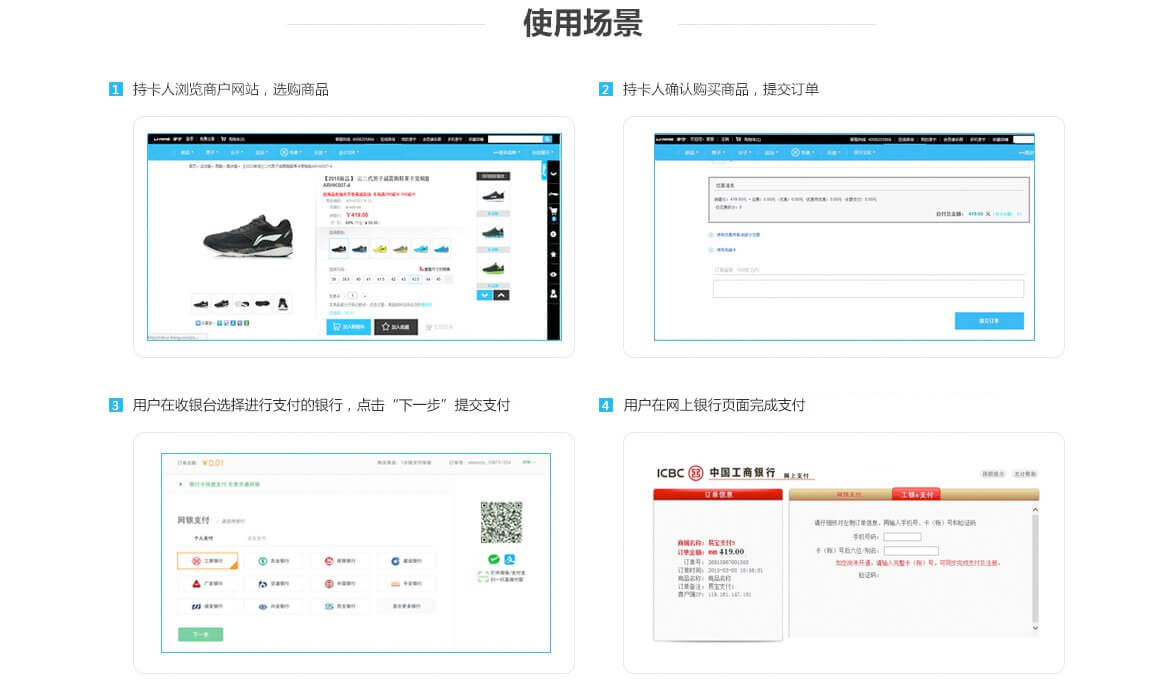Open the recommended green-soled shoe thumbnail
The width and height of the screenshot is (1169, 691).
point(493,268)
